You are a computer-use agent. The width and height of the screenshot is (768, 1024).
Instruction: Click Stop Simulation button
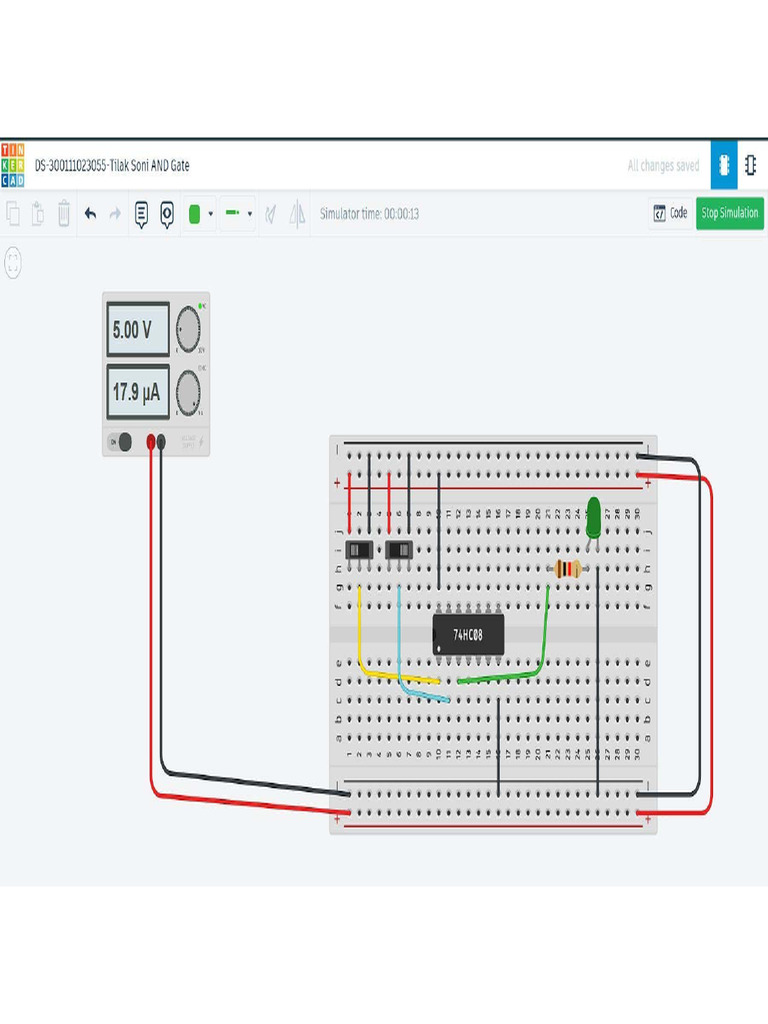coord(729,213)
